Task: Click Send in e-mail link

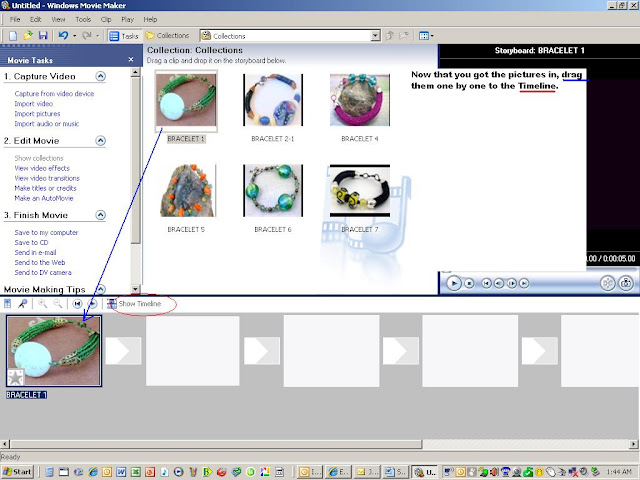Action: 35,253
